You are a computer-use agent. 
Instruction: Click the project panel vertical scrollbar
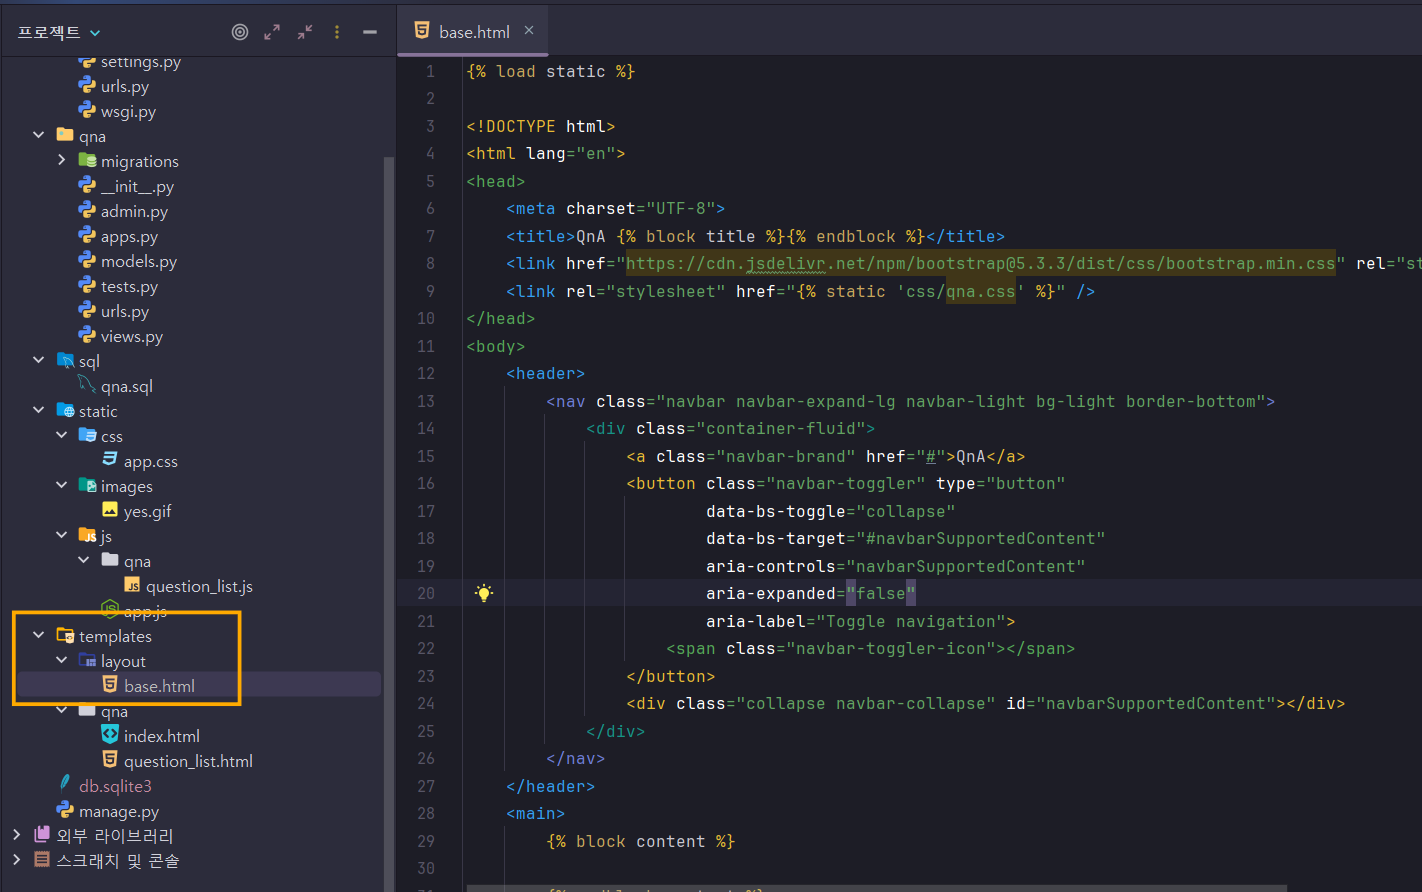point(389,500)
